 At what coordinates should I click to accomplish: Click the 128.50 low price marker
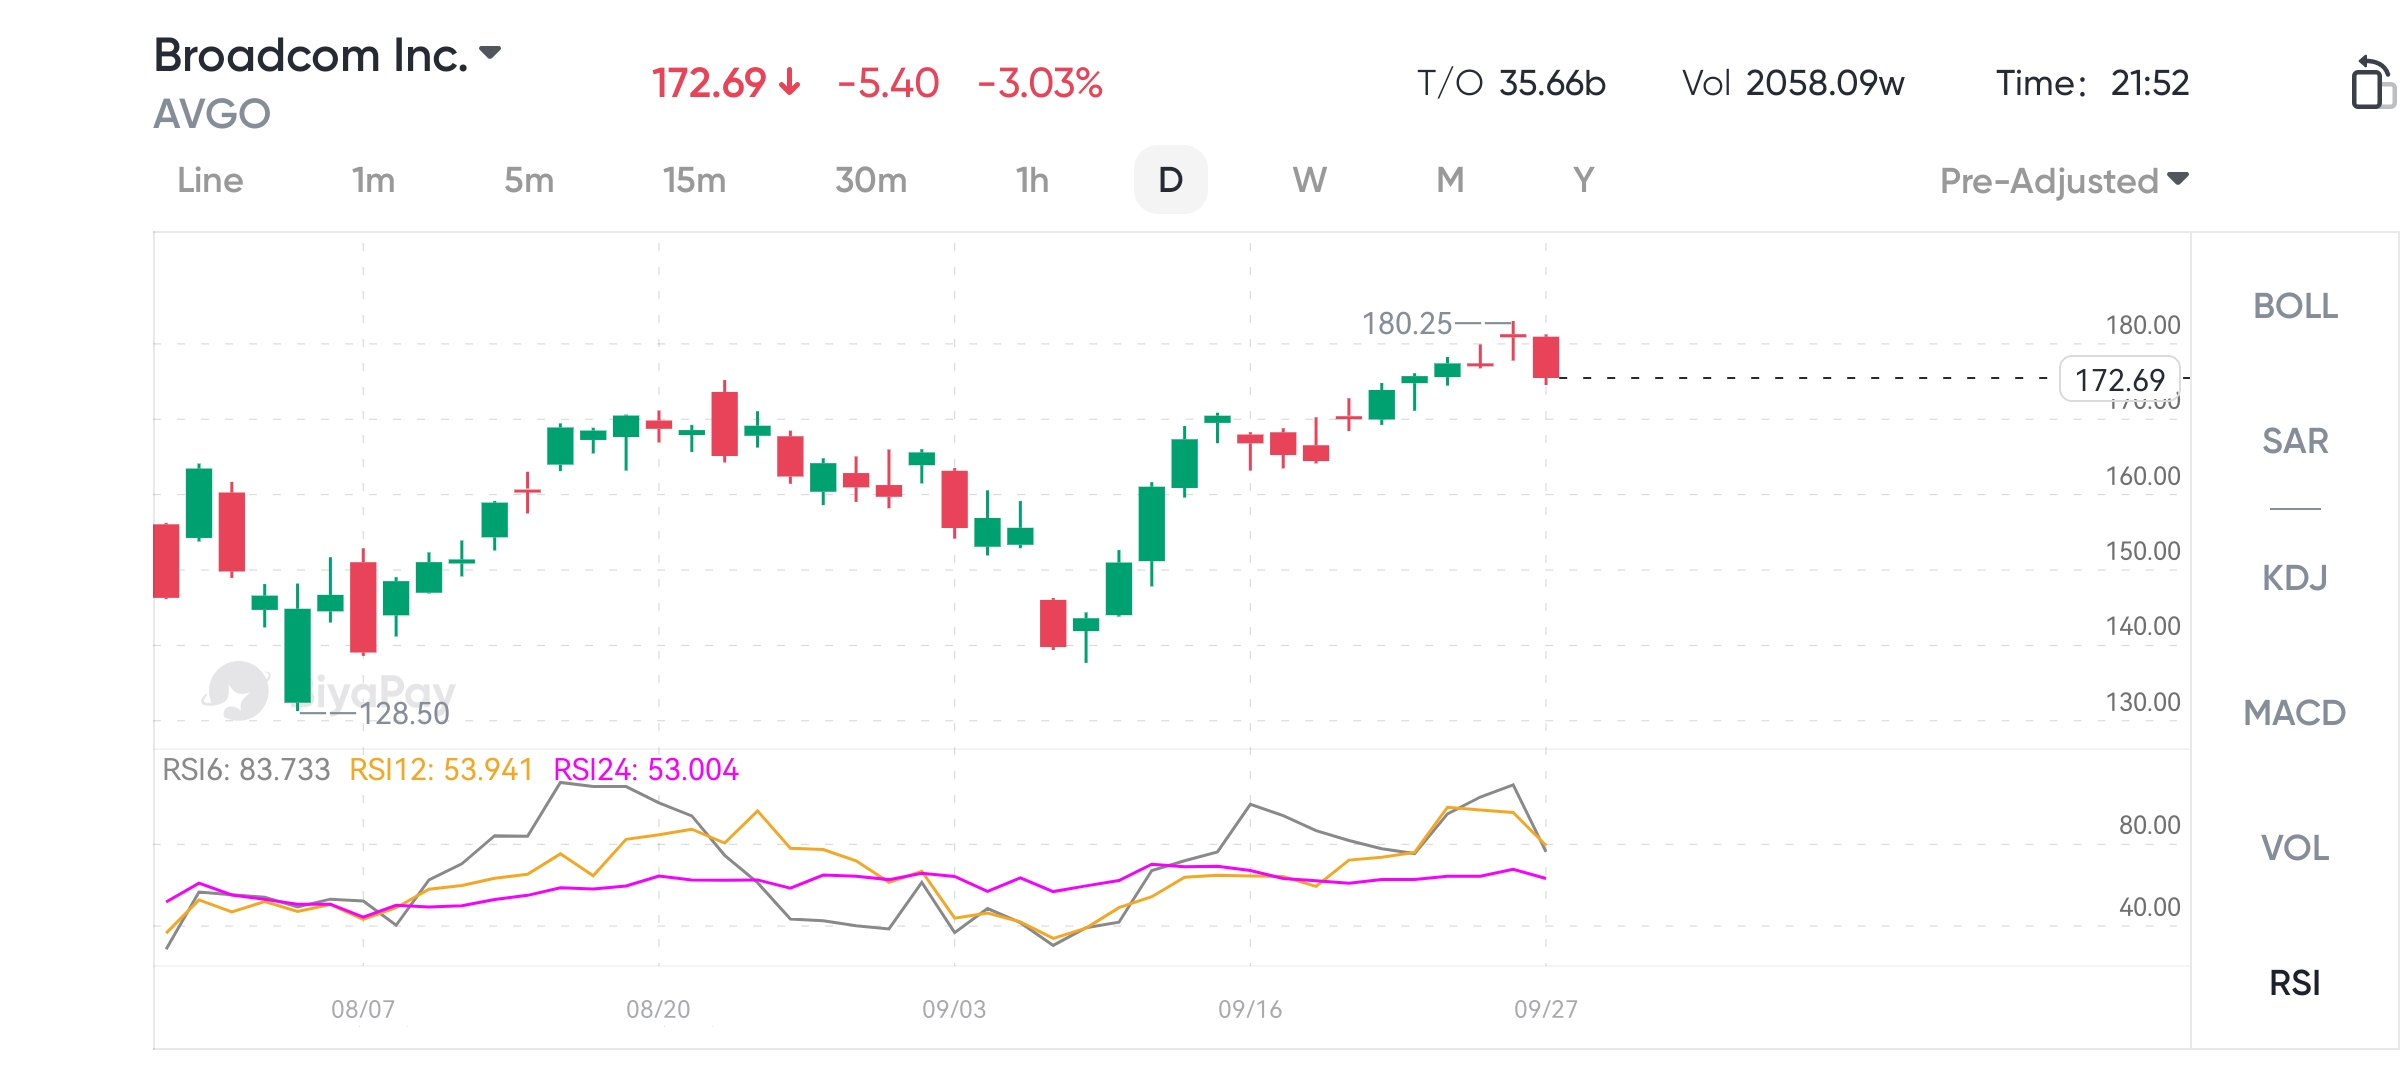pos(405,713)
